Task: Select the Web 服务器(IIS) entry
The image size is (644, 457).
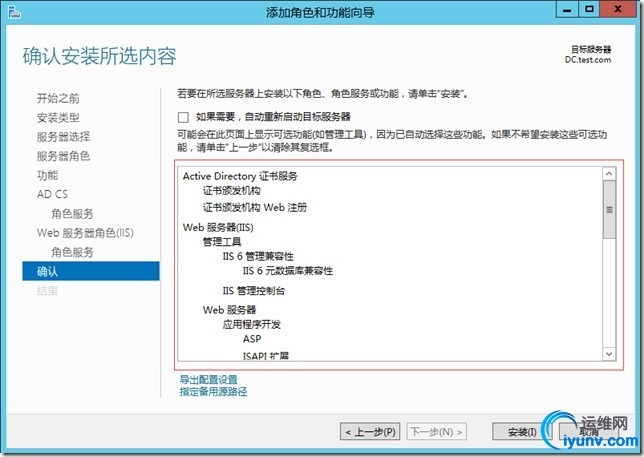Action: [218, 227]
